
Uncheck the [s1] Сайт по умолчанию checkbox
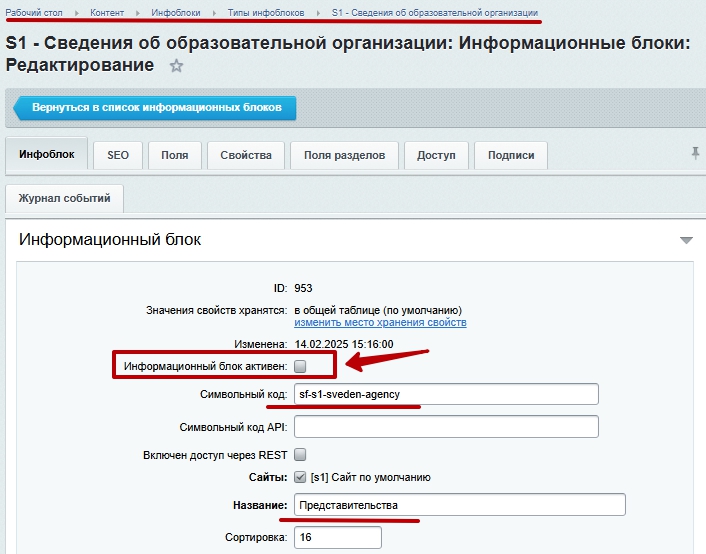tap(300, 477)
